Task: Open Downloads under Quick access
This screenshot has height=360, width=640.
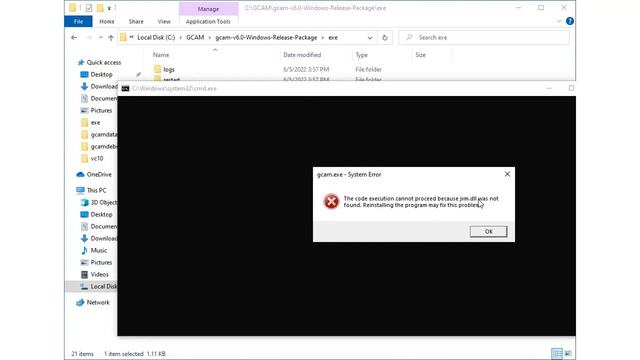Action: click(99, 86)
